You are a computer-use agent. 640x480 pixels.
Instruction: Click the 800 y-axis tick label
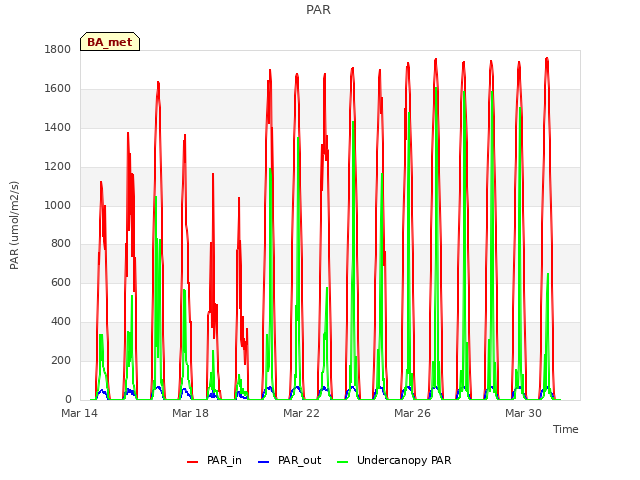coord(61,244)
